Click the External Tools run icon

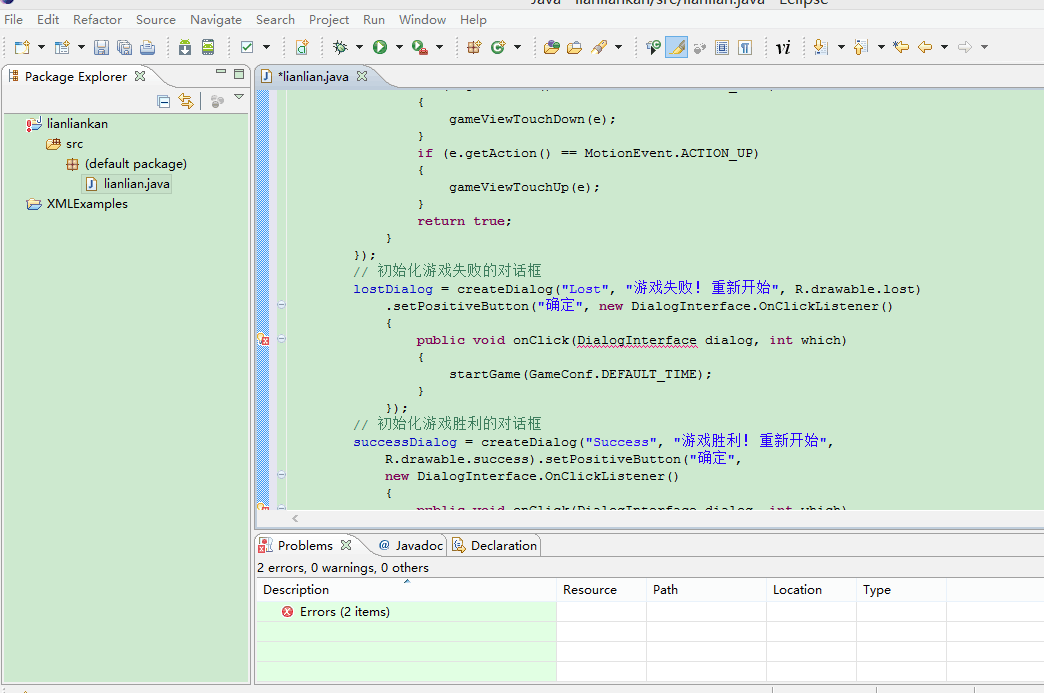tap(419, 47)
